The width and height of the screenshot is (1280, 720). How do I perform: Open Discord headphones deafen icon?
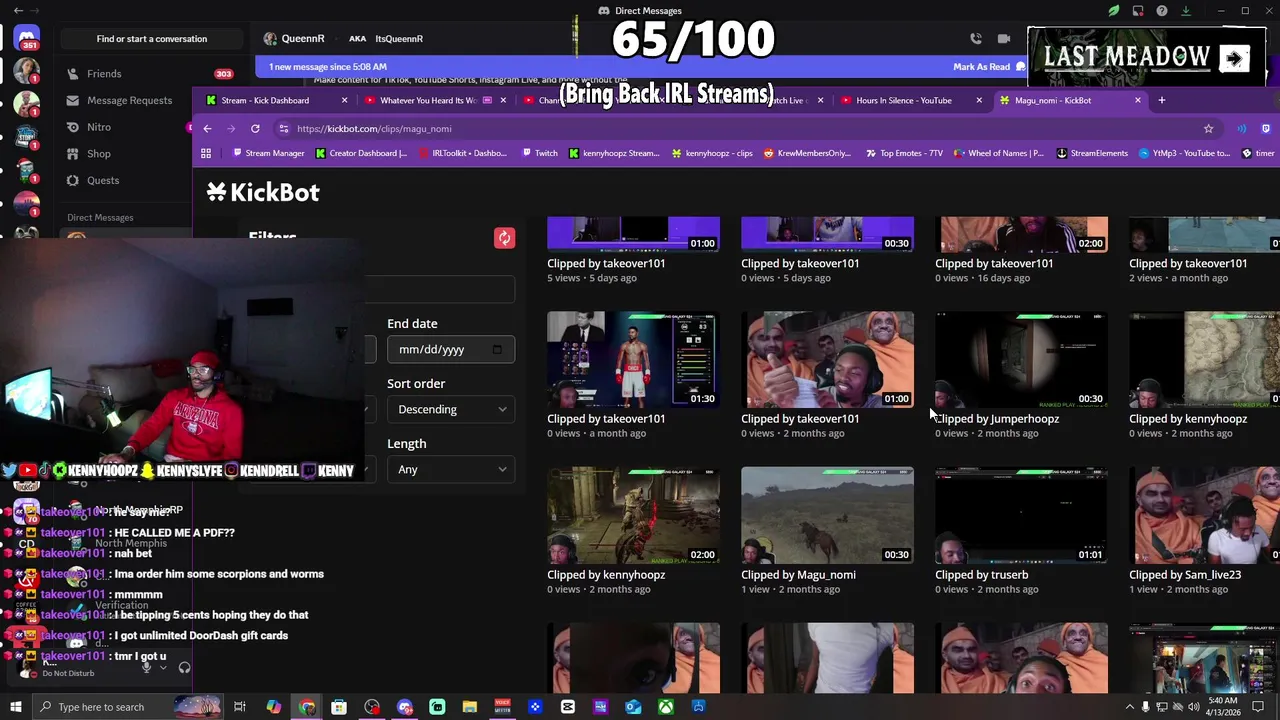point(184,668)
